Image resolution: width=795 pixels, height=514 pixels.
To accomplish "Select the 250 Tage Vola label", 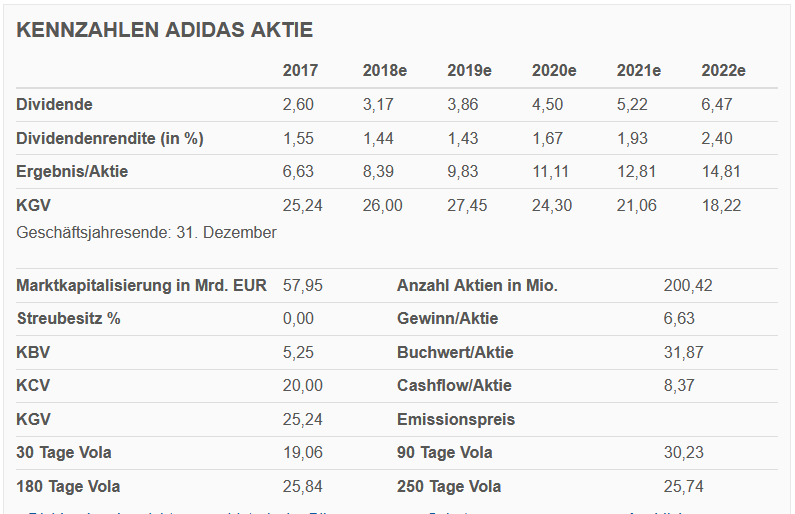I will coord(449,486).
